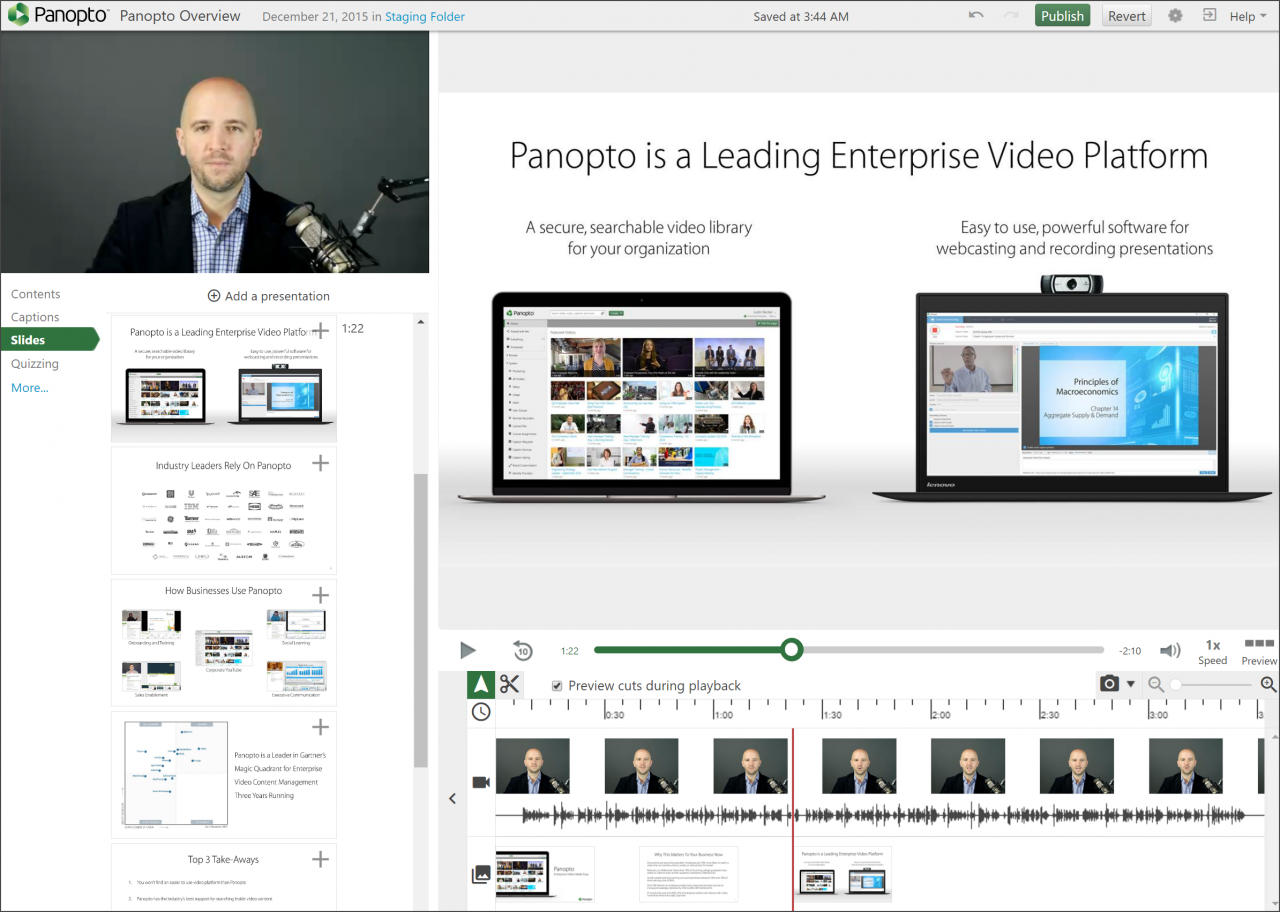Click the Panopto logo

click(x=56, y=15)
